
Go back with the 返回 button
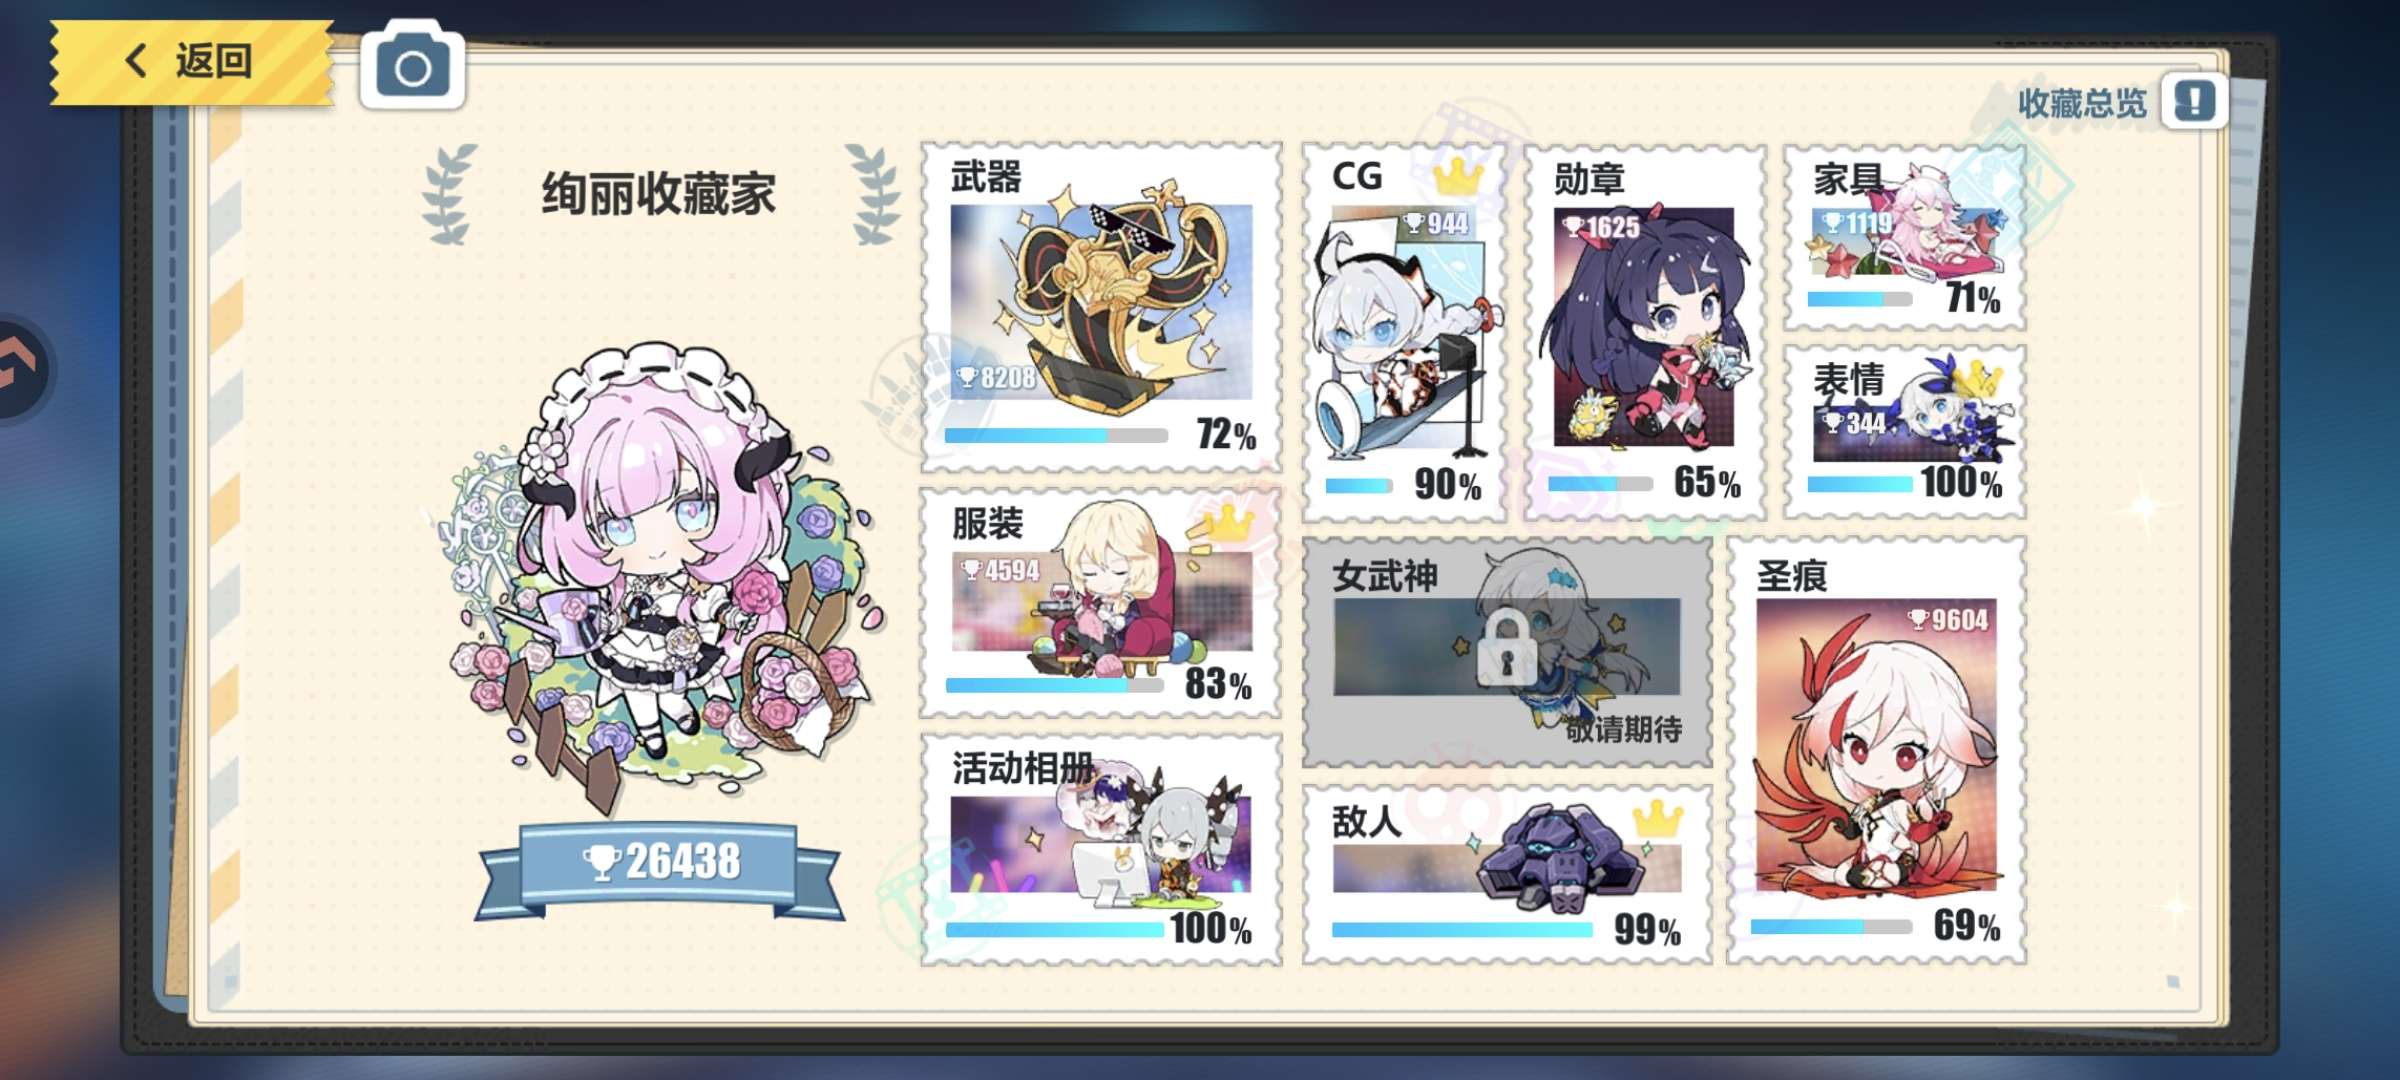(192, 62)
